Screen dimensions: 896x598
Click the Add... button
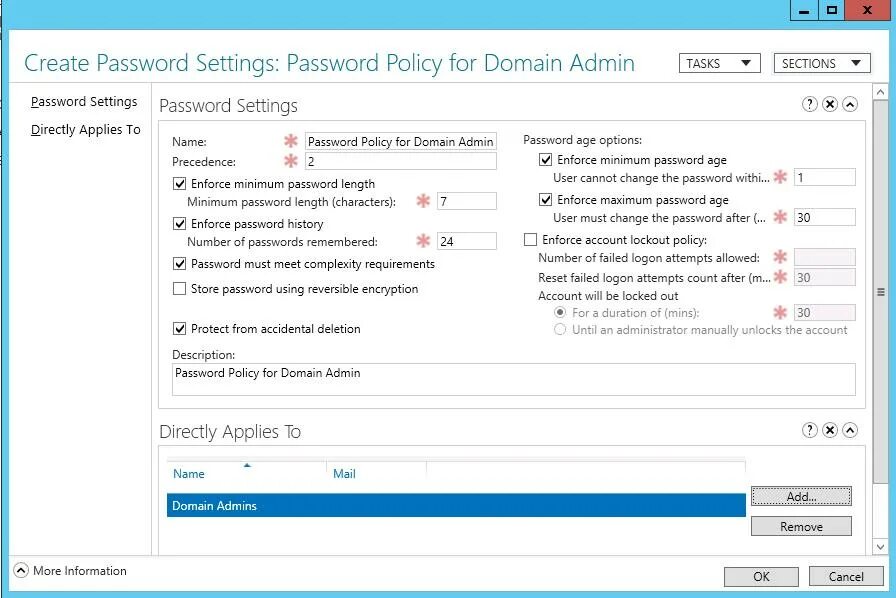pos(801,496)
